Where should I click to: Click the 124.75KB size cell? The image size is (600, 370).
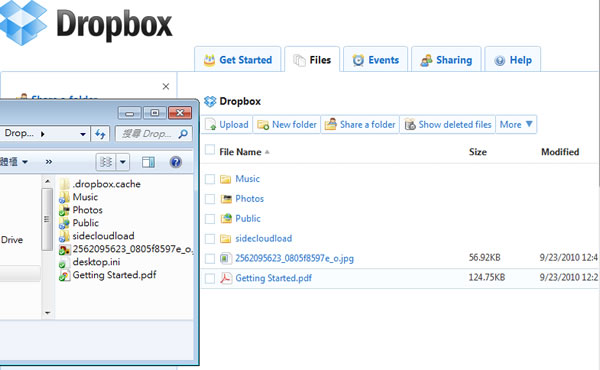pos(487,277)
